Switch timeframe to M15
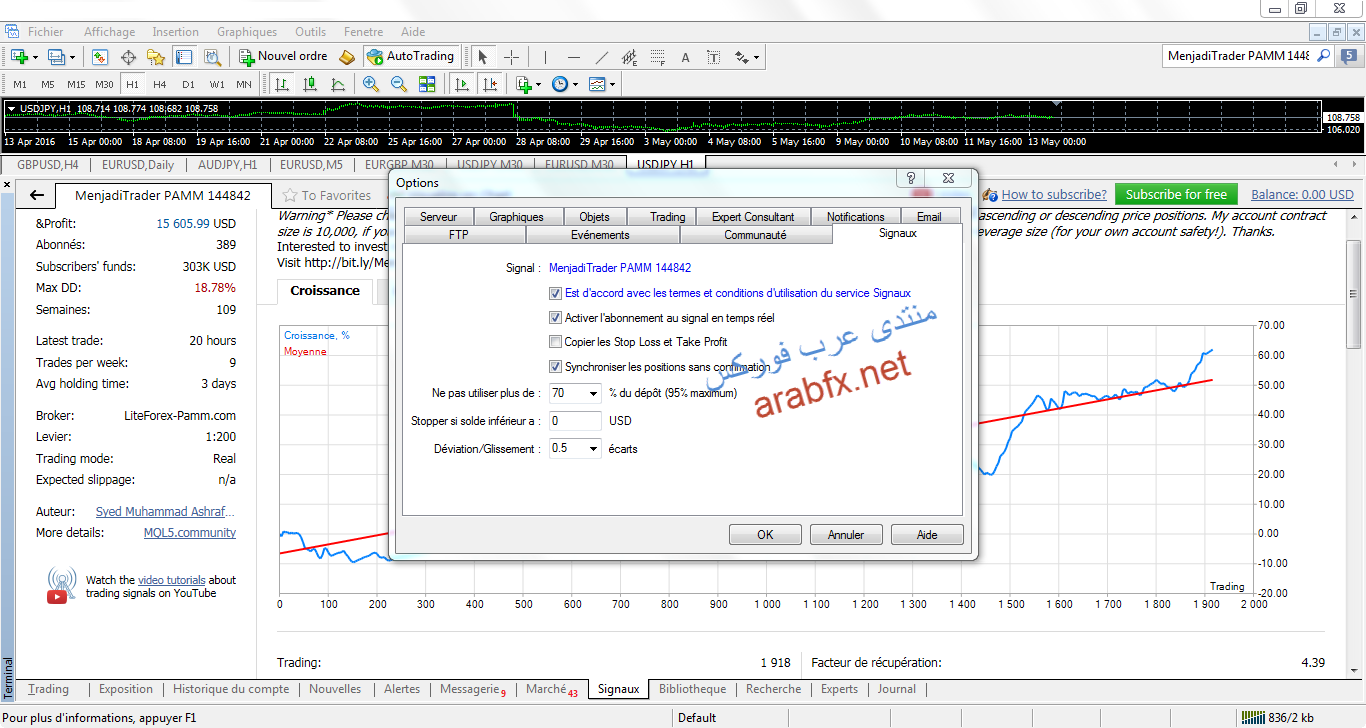This screenshot has width=1366, height=728. pos(76,84)
